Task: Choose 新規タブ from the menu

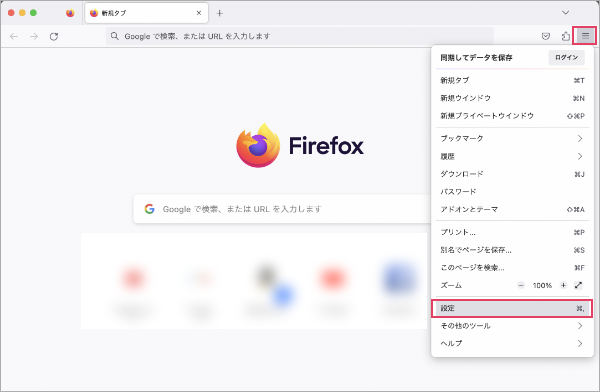Action: tap(512, 80)
